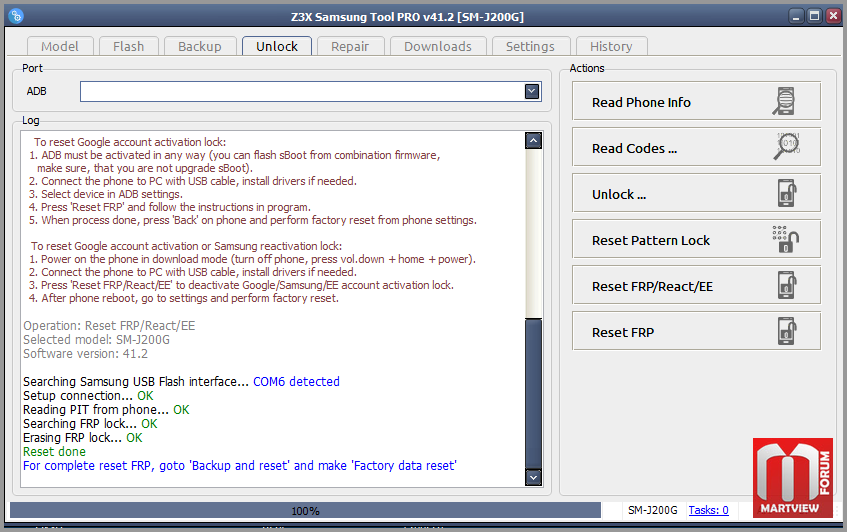Open the Repair tab
Image resolution: width=847 pixels, height=532 pixels.
350,46
